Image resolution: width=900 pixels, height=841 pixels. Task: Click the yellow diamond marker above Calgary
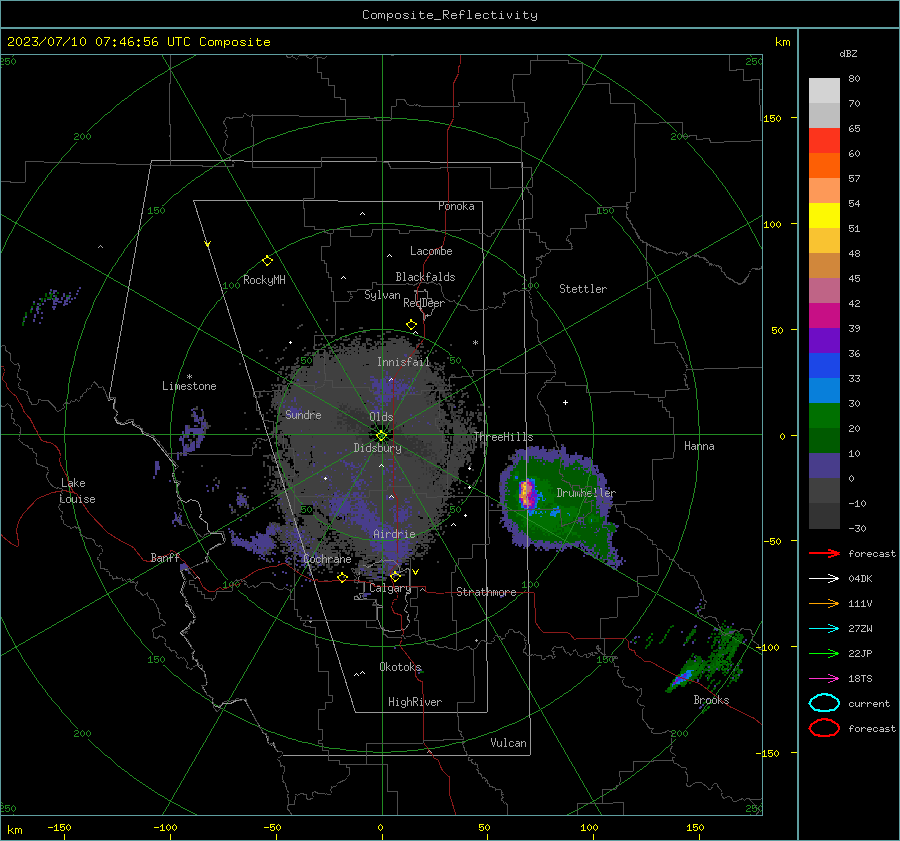point(395,576)
